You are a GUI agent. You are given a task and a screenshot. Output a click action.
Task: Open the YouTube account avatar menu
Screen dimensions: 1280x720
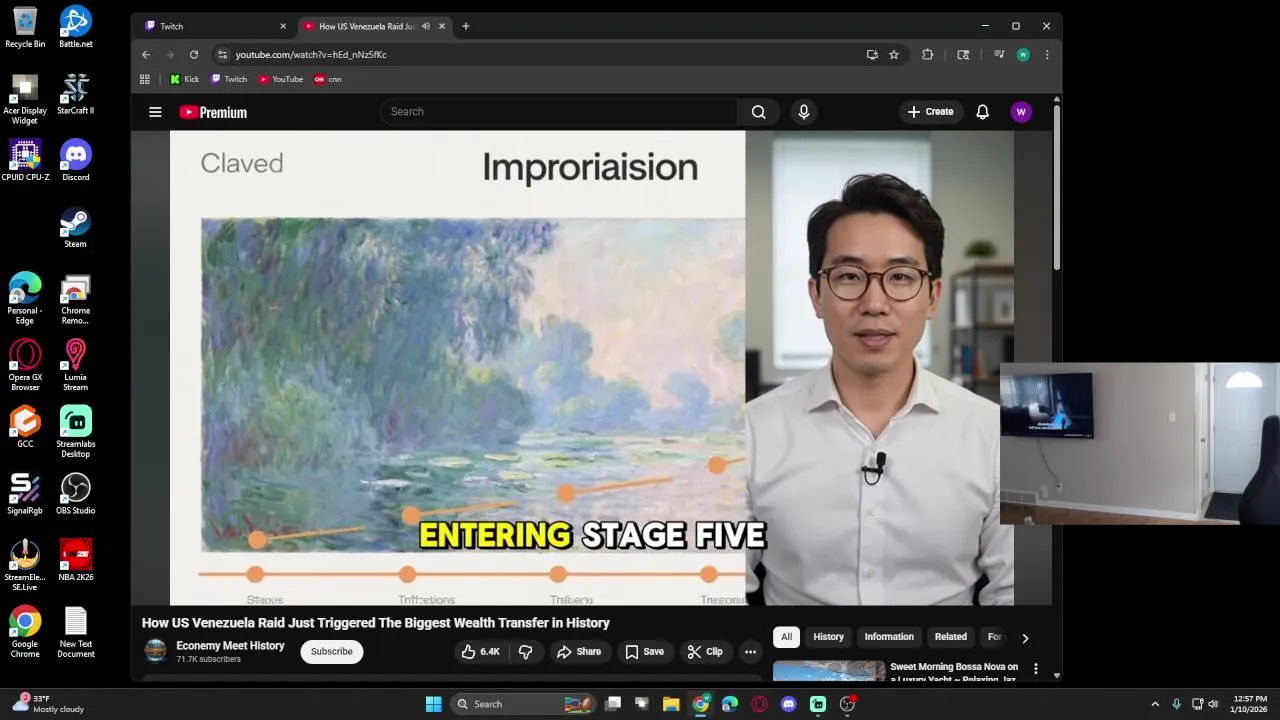tap(1021, 112)
